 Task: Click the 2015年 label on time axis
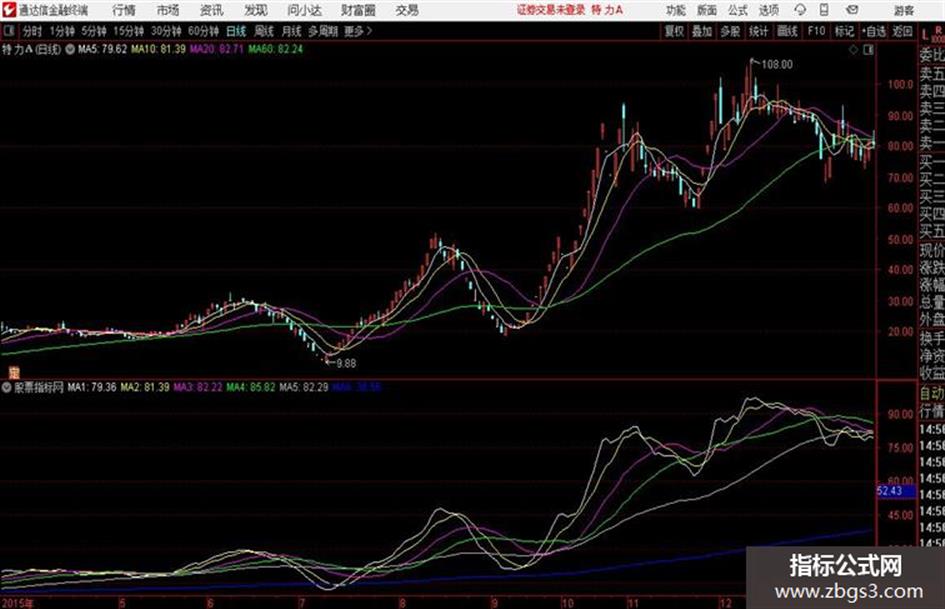[18, 603]
